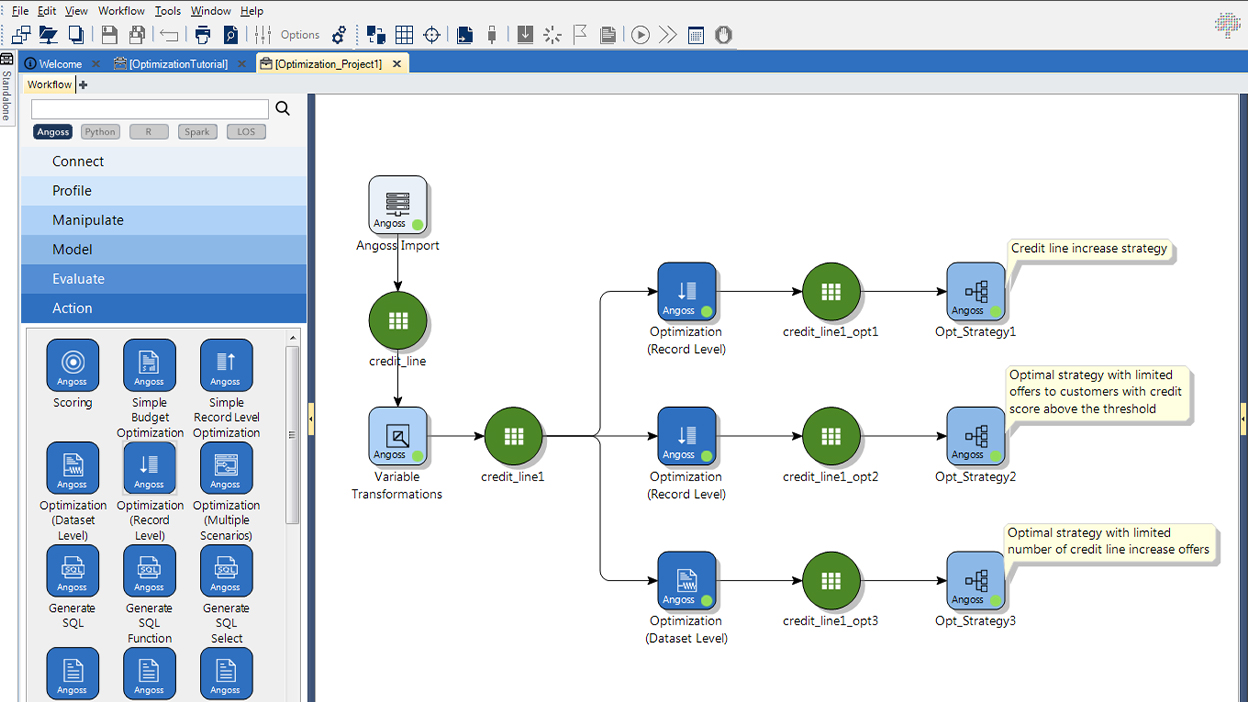This screenshot has height=702, width=1248.
Task: Open the Options sliders control
Action: (263, 34)
